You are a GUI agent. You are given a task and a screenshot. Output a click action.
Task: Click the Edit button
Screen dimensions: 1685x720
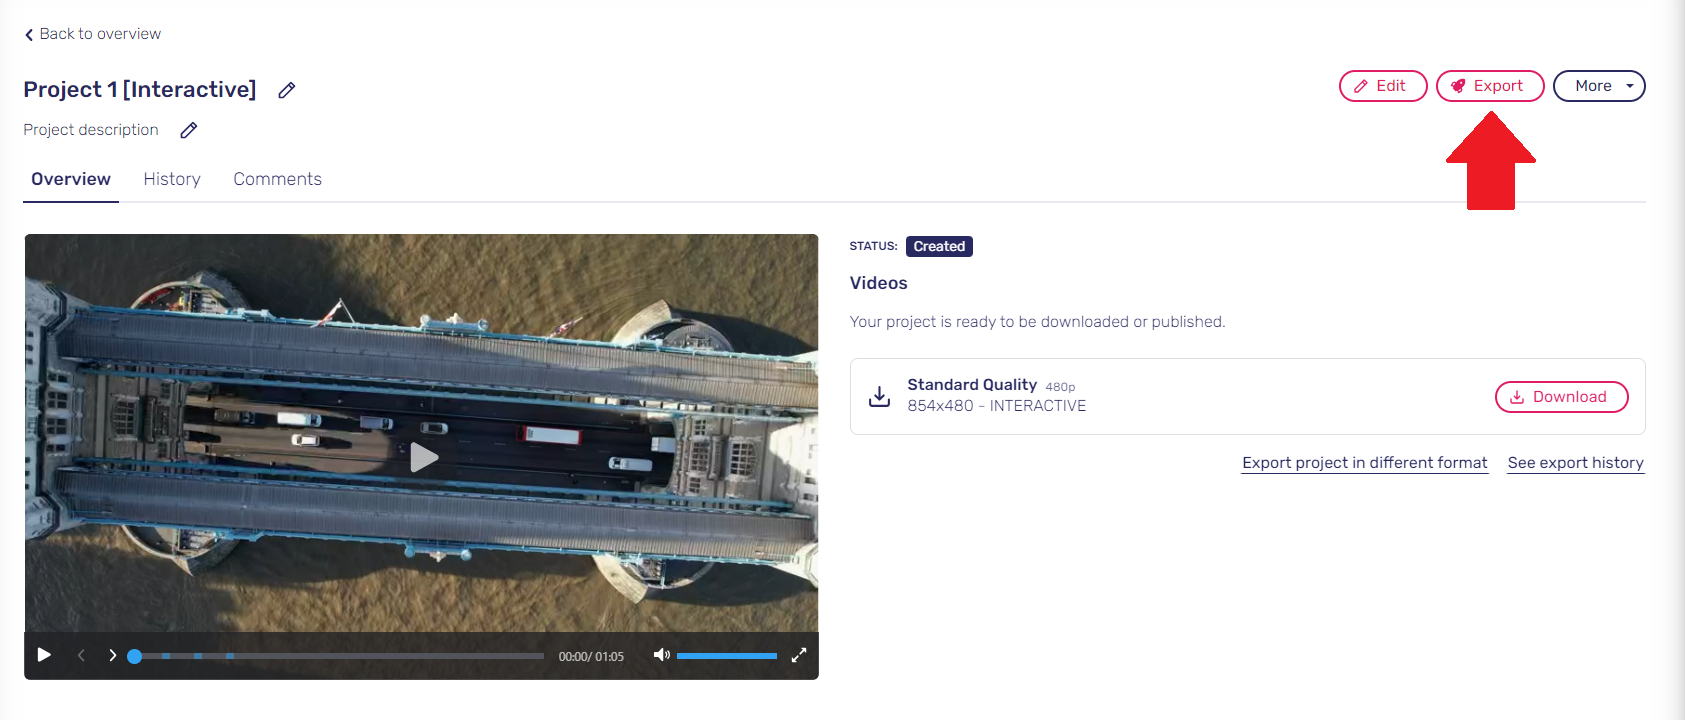coord(1383,86)
